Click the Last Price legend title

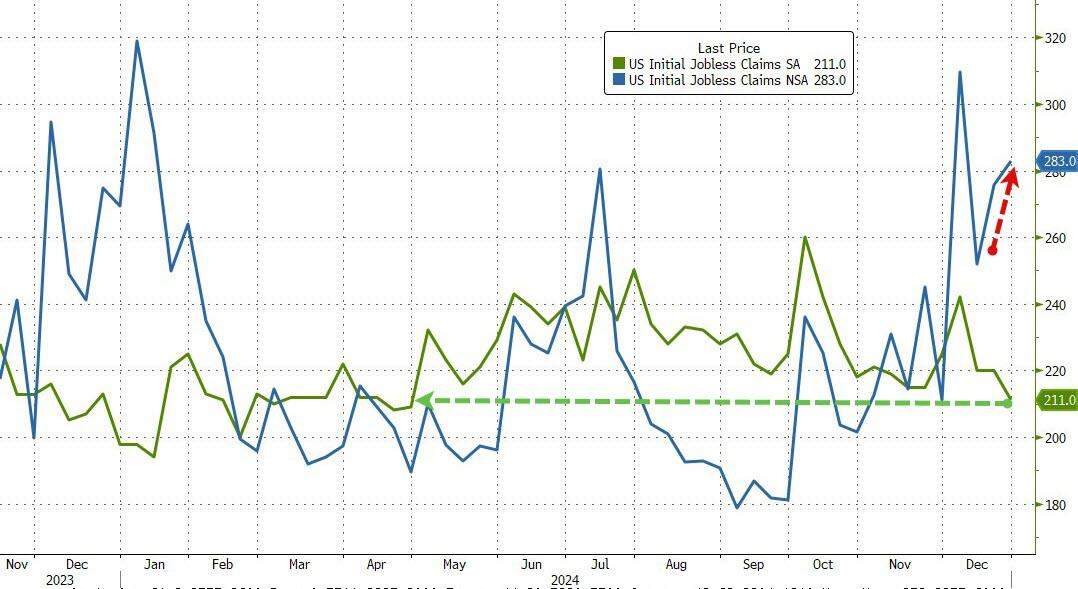(728, 48)
